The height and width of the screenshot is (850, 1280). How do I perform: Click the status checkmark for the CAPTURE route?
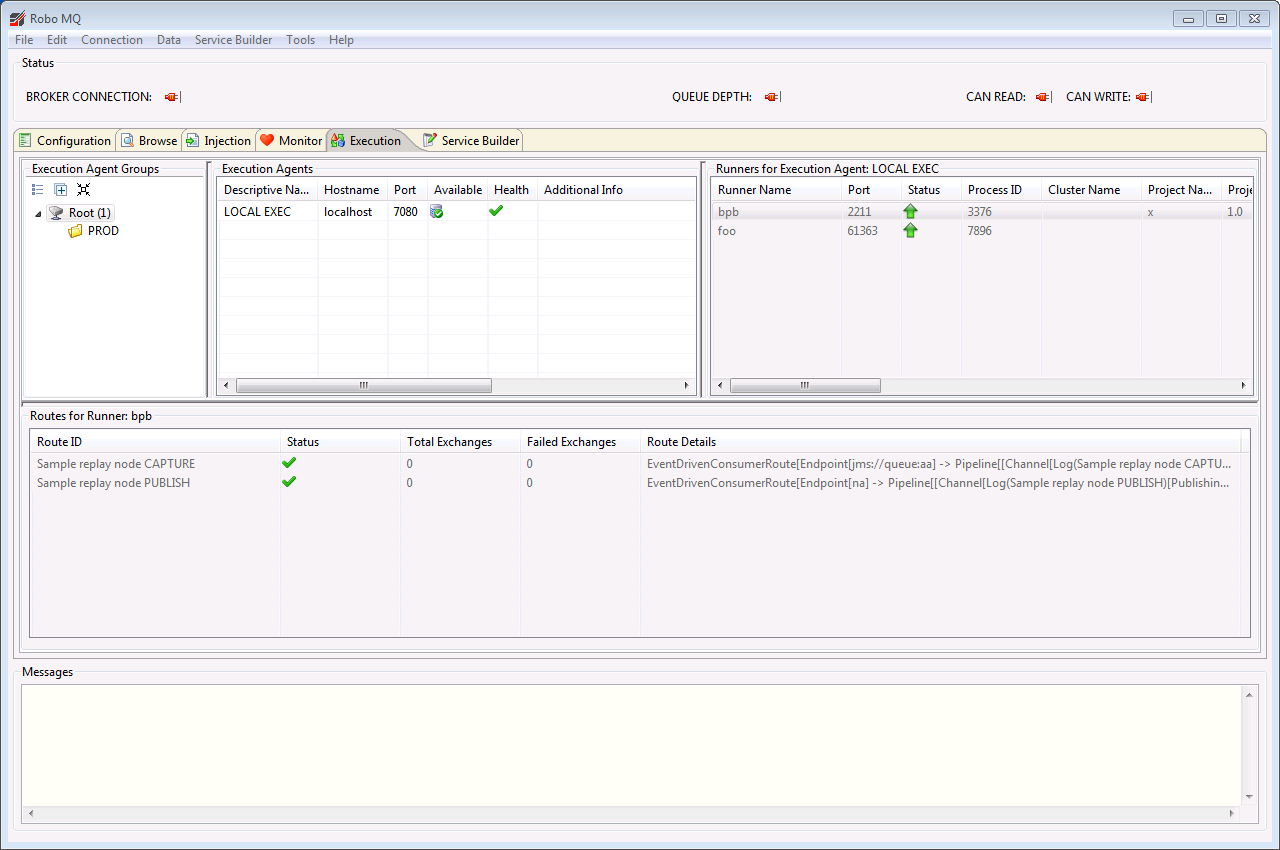click(x=289, y=463)
